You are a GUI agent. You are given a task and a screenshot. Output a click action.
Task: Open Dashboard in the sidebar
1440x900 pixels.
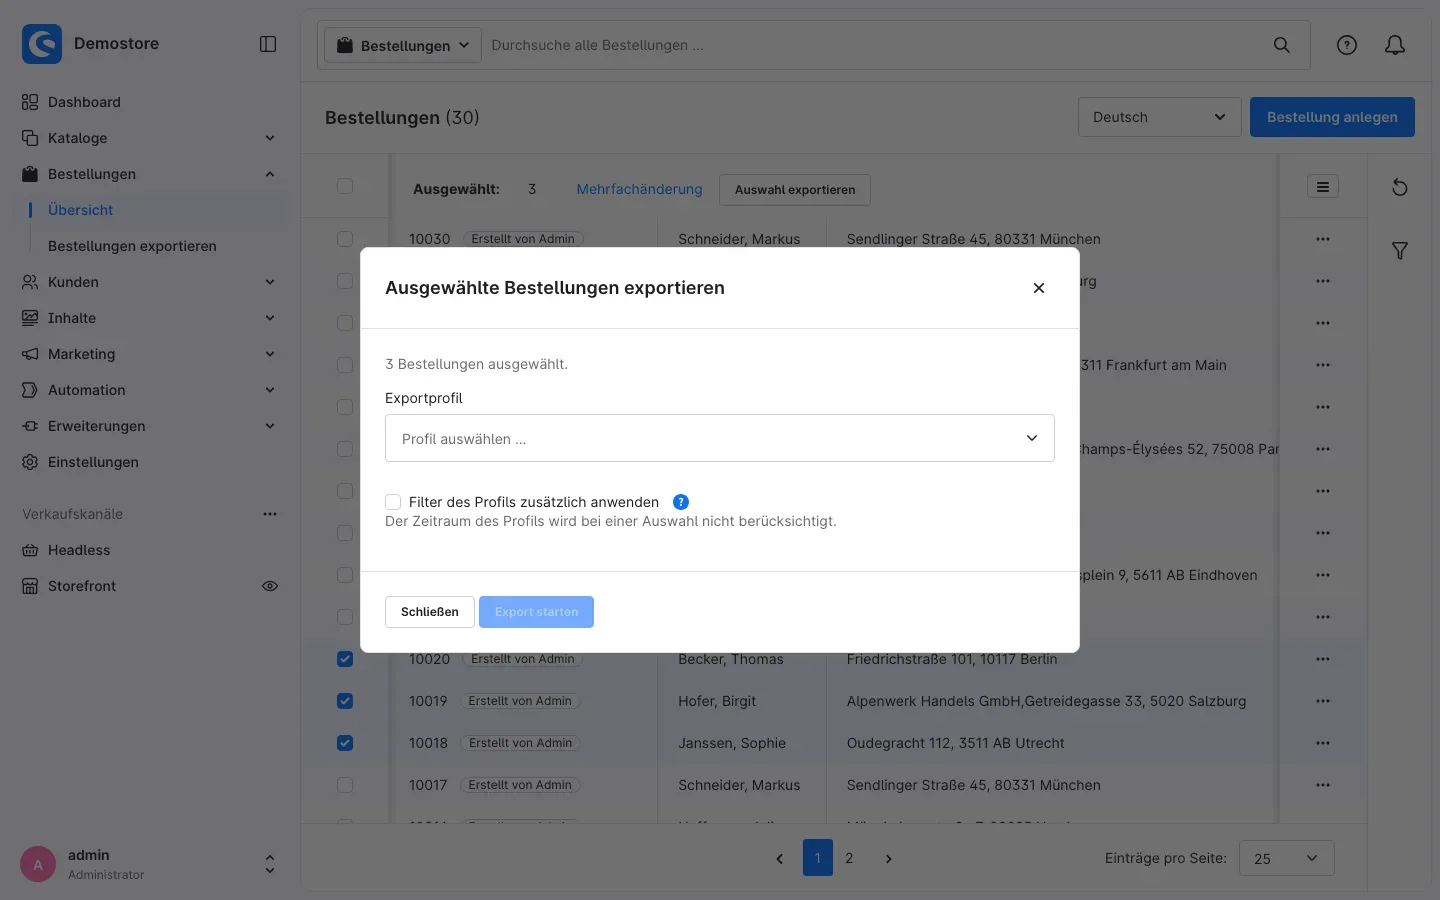click(148, 102)
